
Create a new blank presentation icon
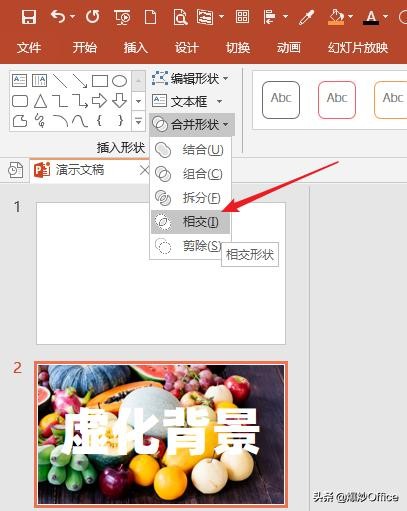click(x=150, y=17)
